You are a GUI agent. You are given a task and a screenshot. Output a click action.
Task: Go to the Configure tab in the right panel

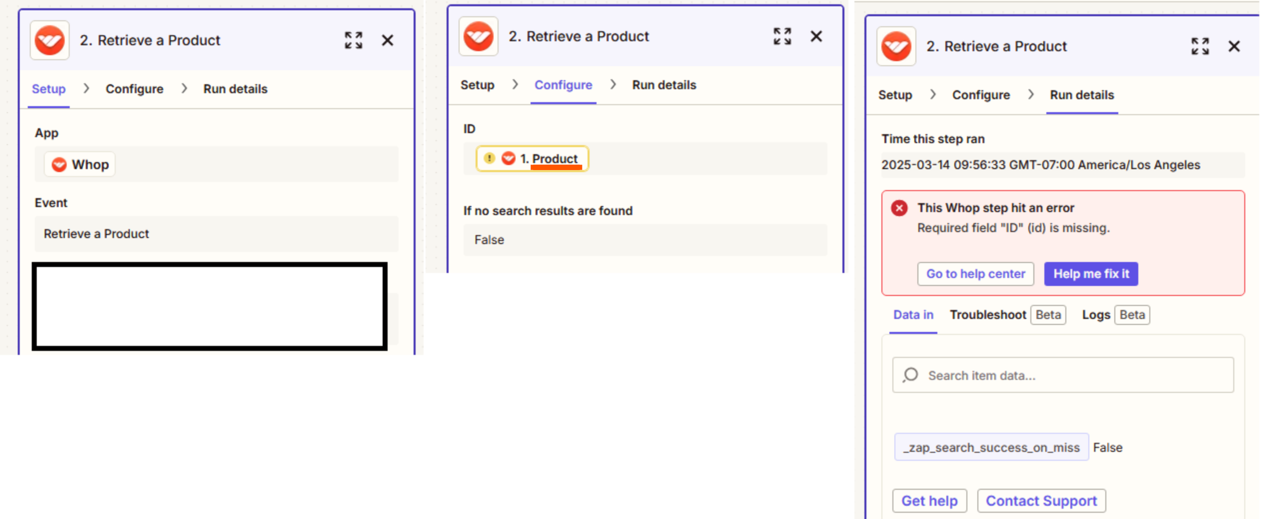pos(981,95)
